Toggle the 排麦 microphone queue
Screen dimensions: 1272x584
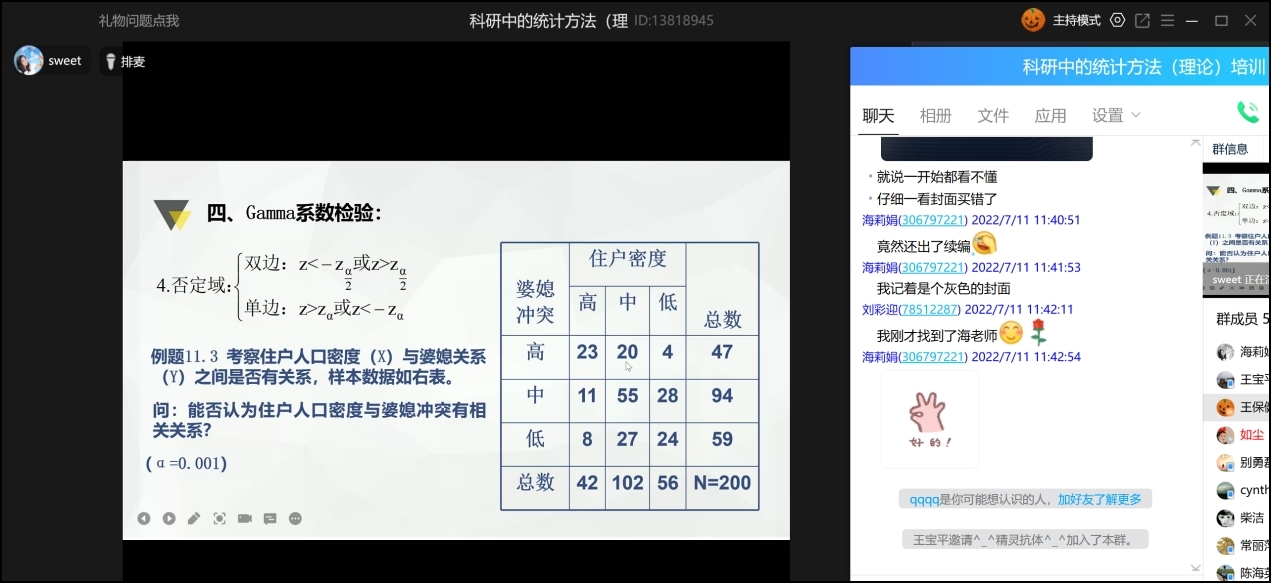click(126, 62)
